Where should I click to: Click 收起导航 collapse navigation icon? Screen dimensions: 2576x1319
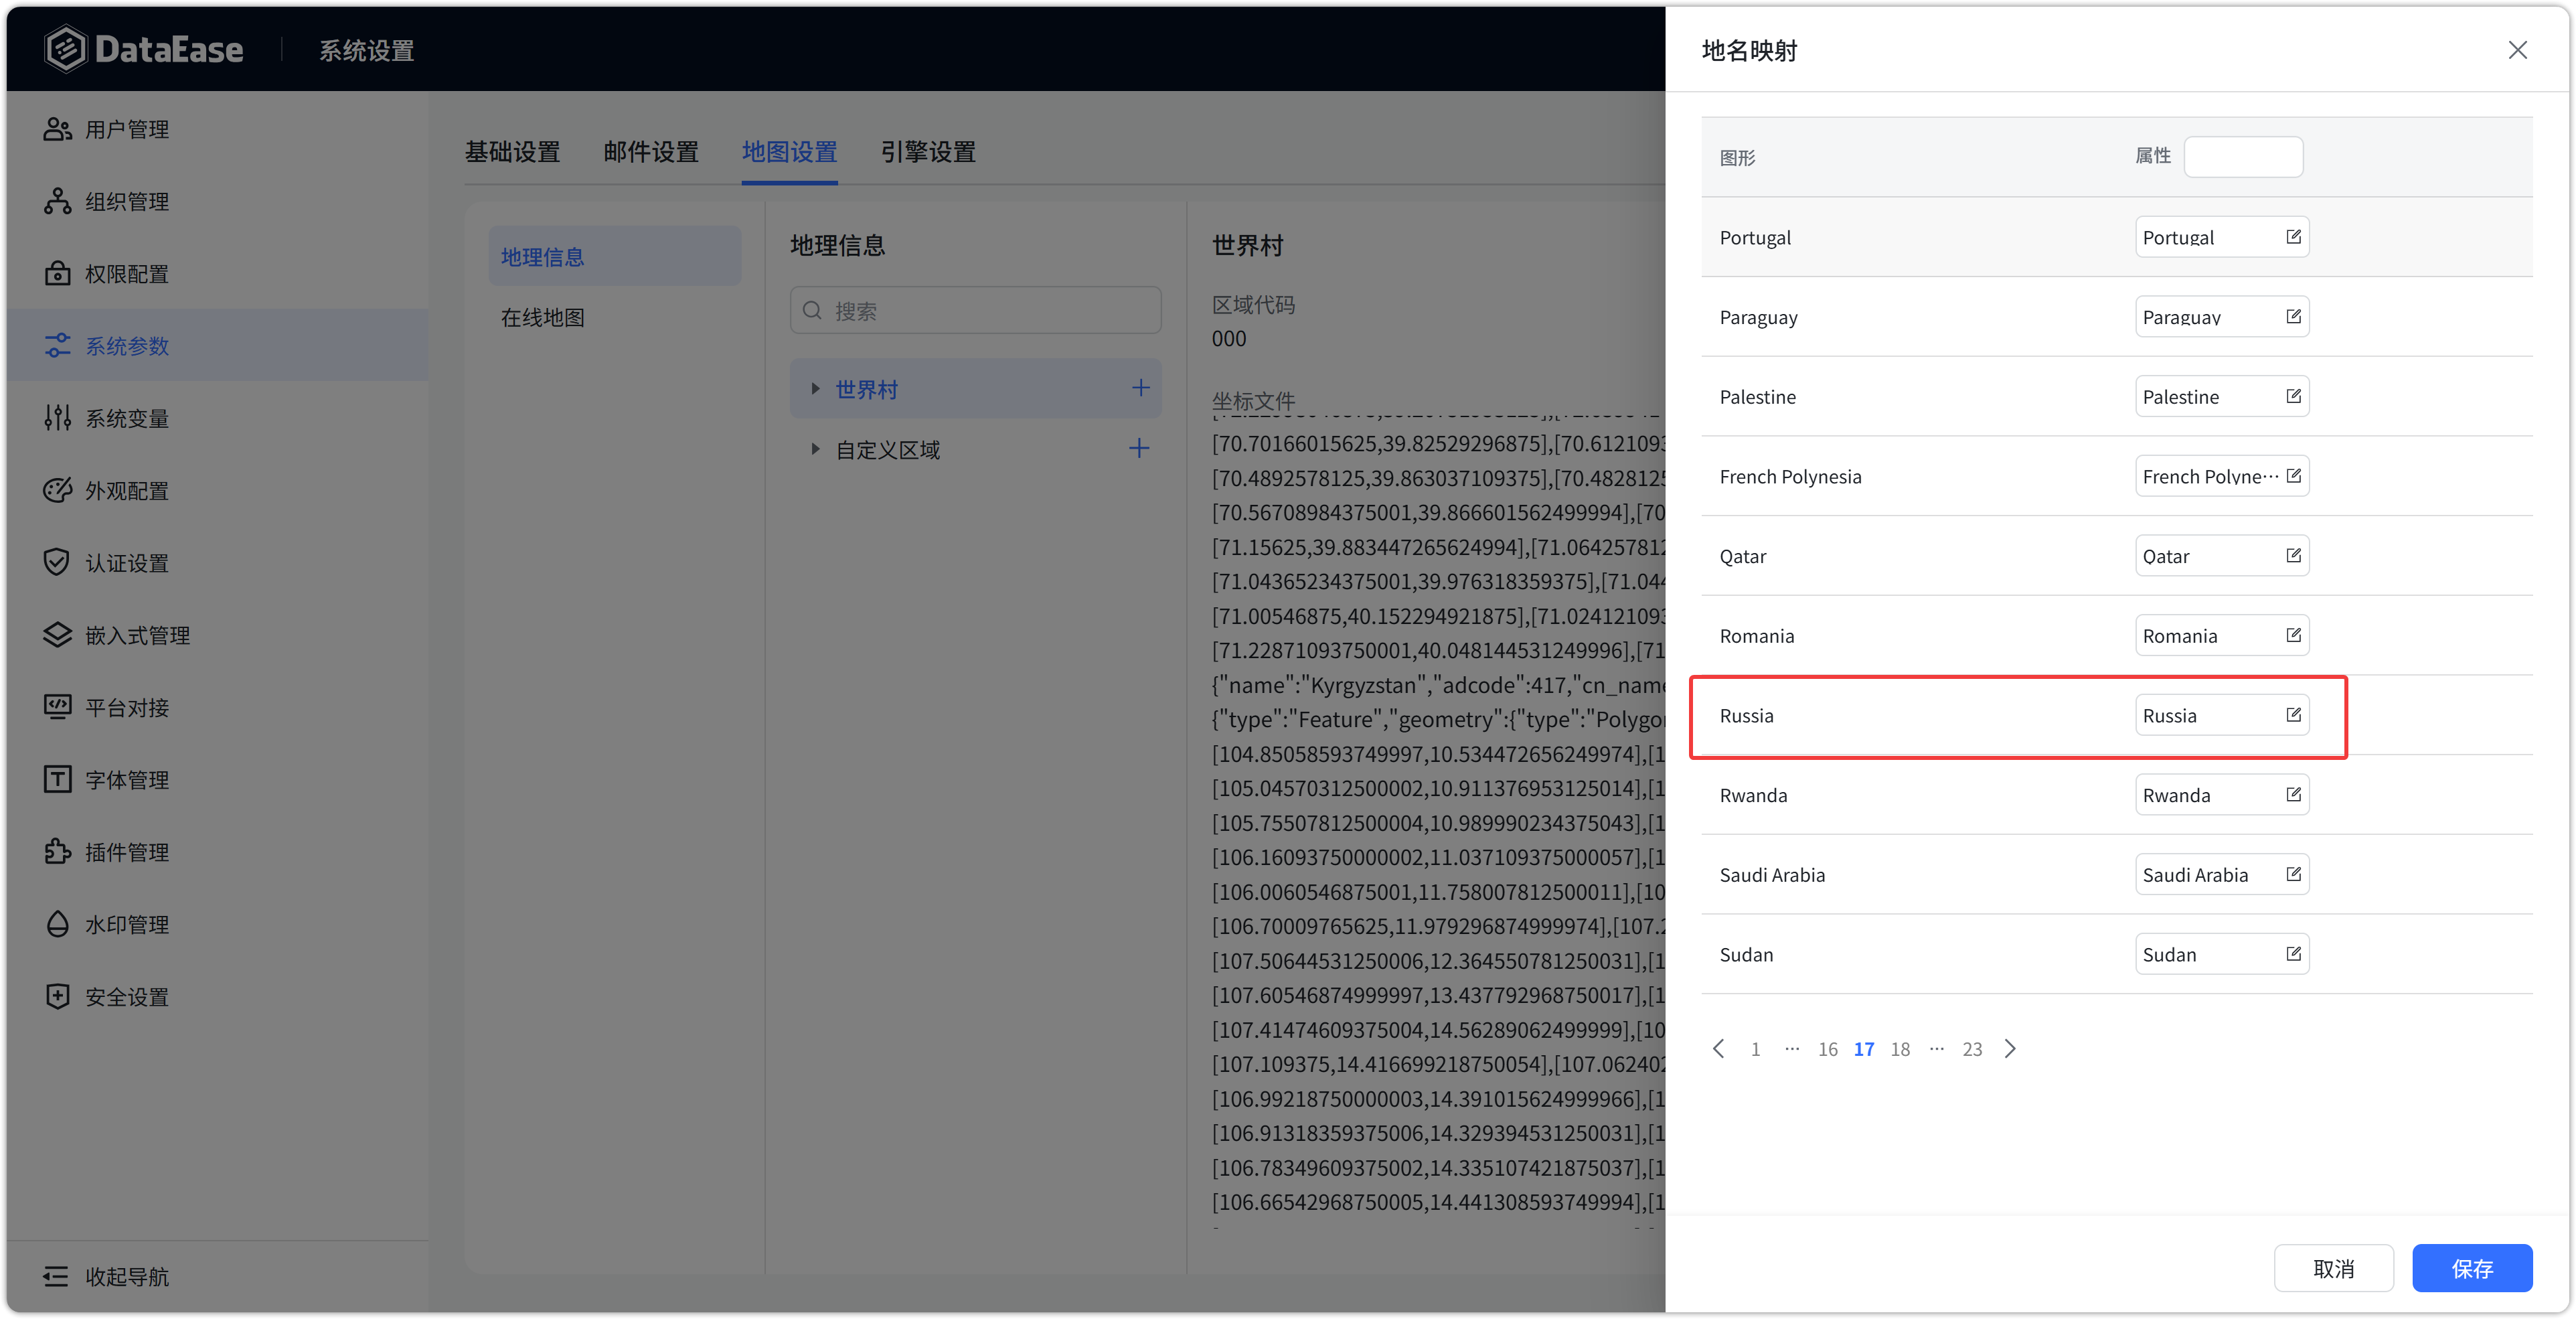(x=57, y=1276)
